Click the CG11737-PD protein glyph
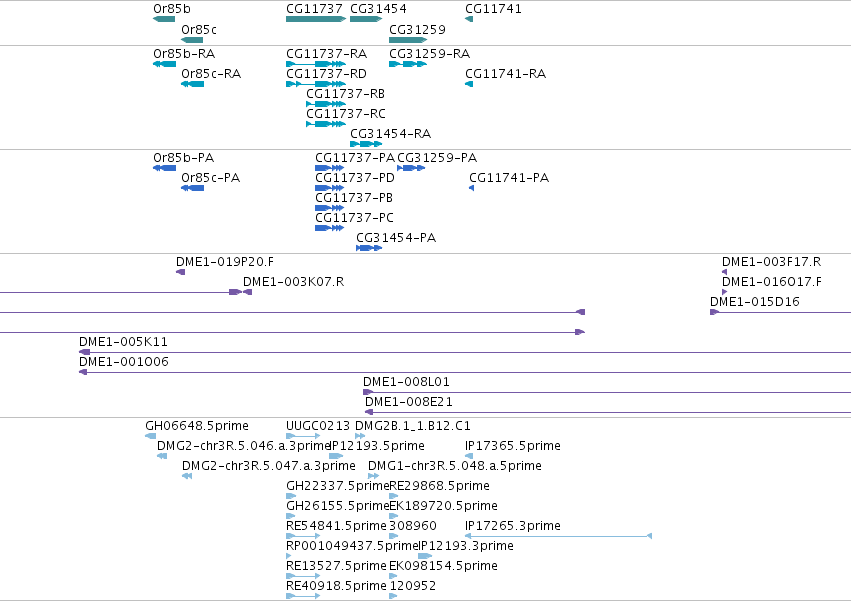 click(329, 188)
